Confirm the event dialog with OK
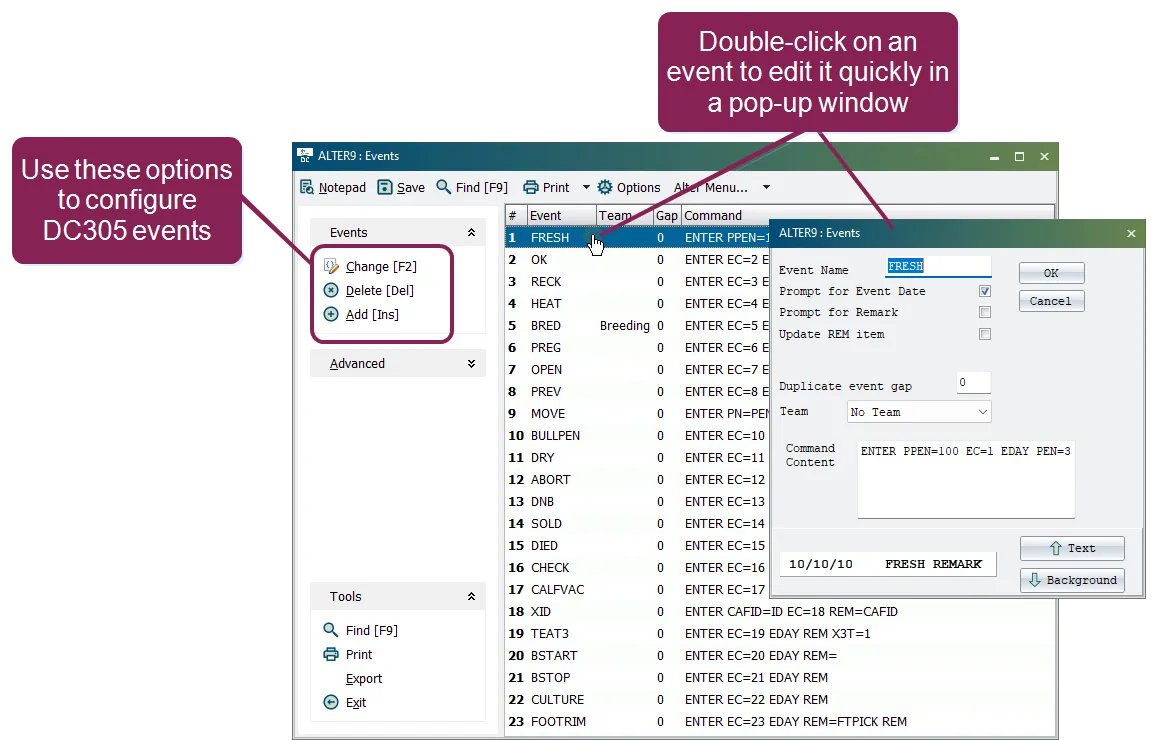 pyautogui.click(x=1052, y=273)
